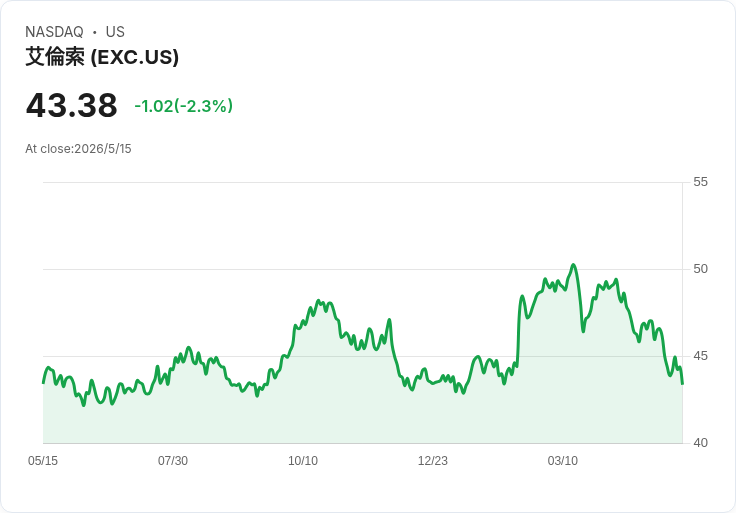Click the At close:2026/5/15 timestamp
The width and height of the screenshot is (736, 513).
pyautogui.click(x=78, y=149)
